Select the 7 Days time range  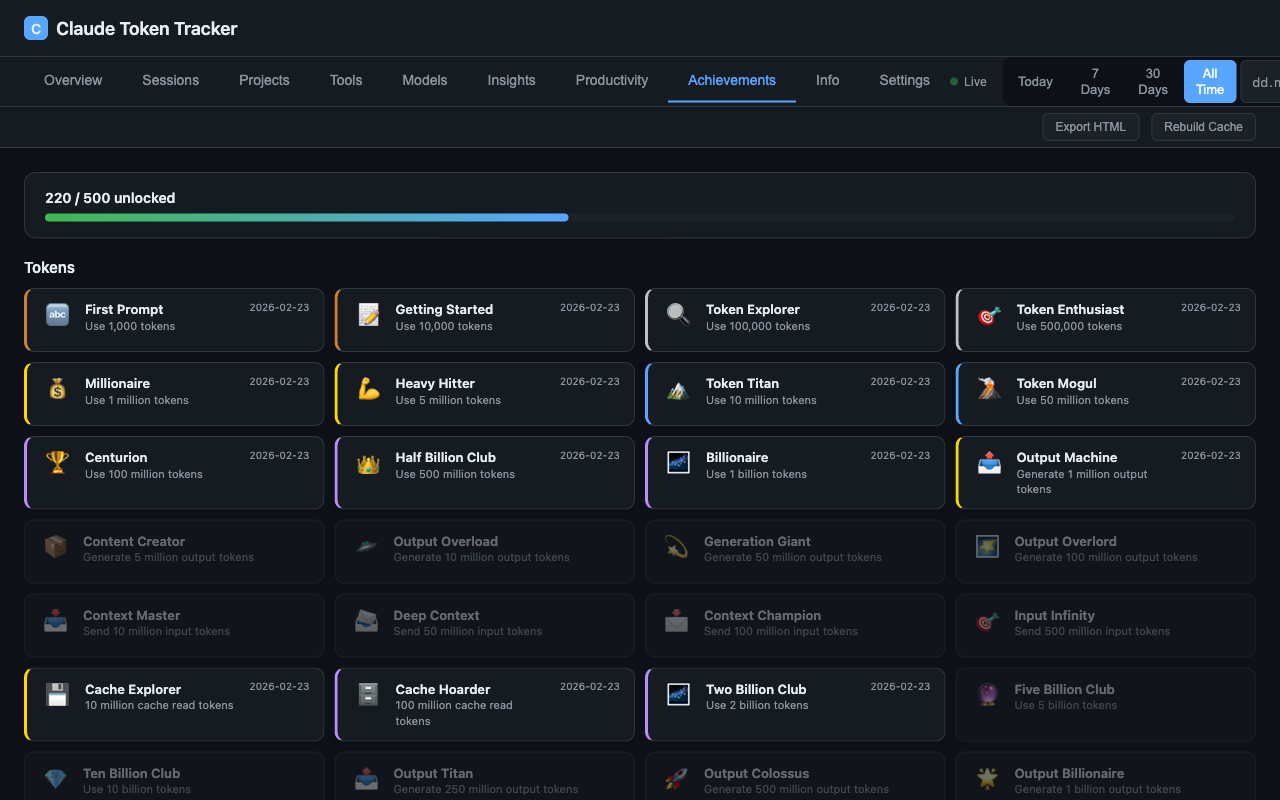(1094, 81)
